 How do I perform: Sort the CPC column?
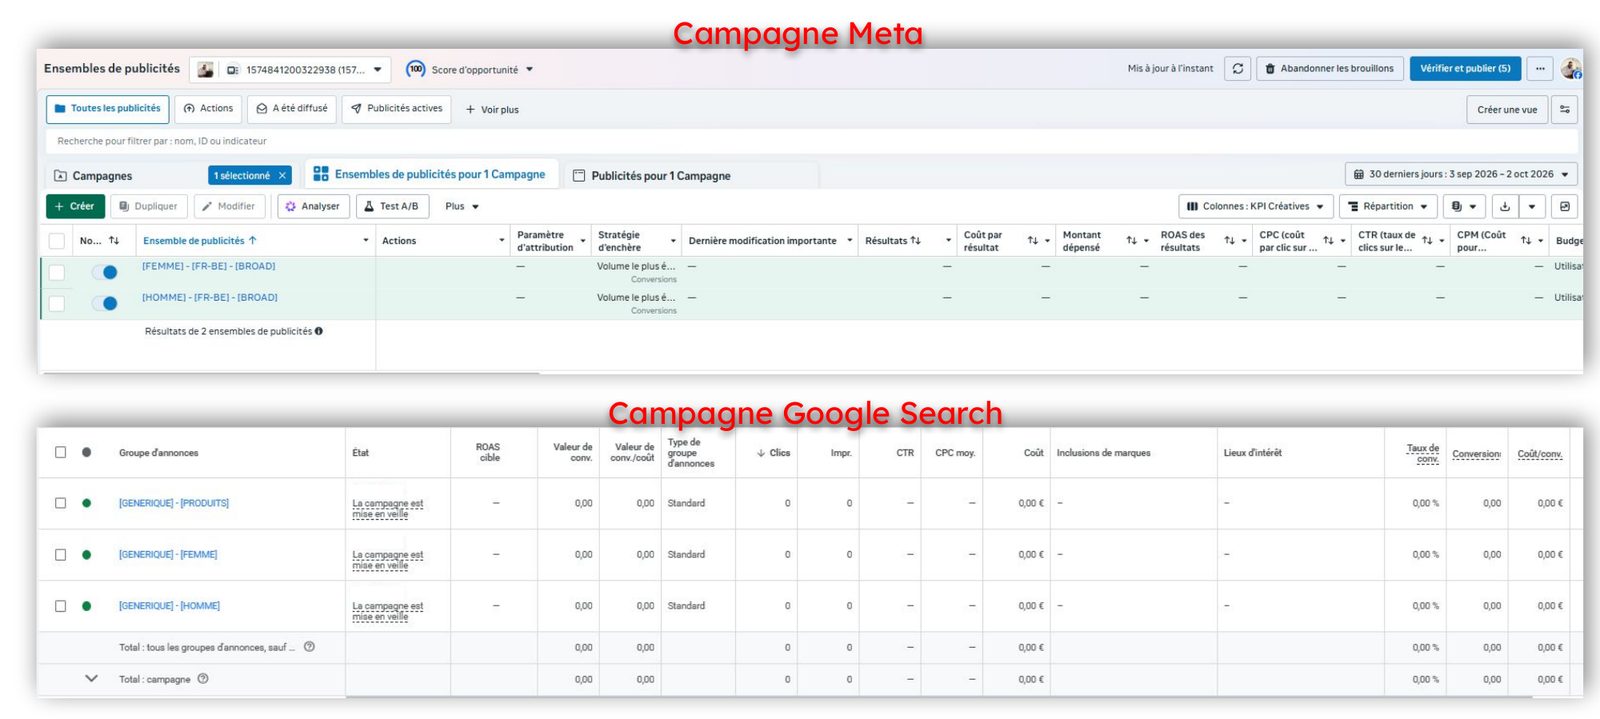point(1329,241)
